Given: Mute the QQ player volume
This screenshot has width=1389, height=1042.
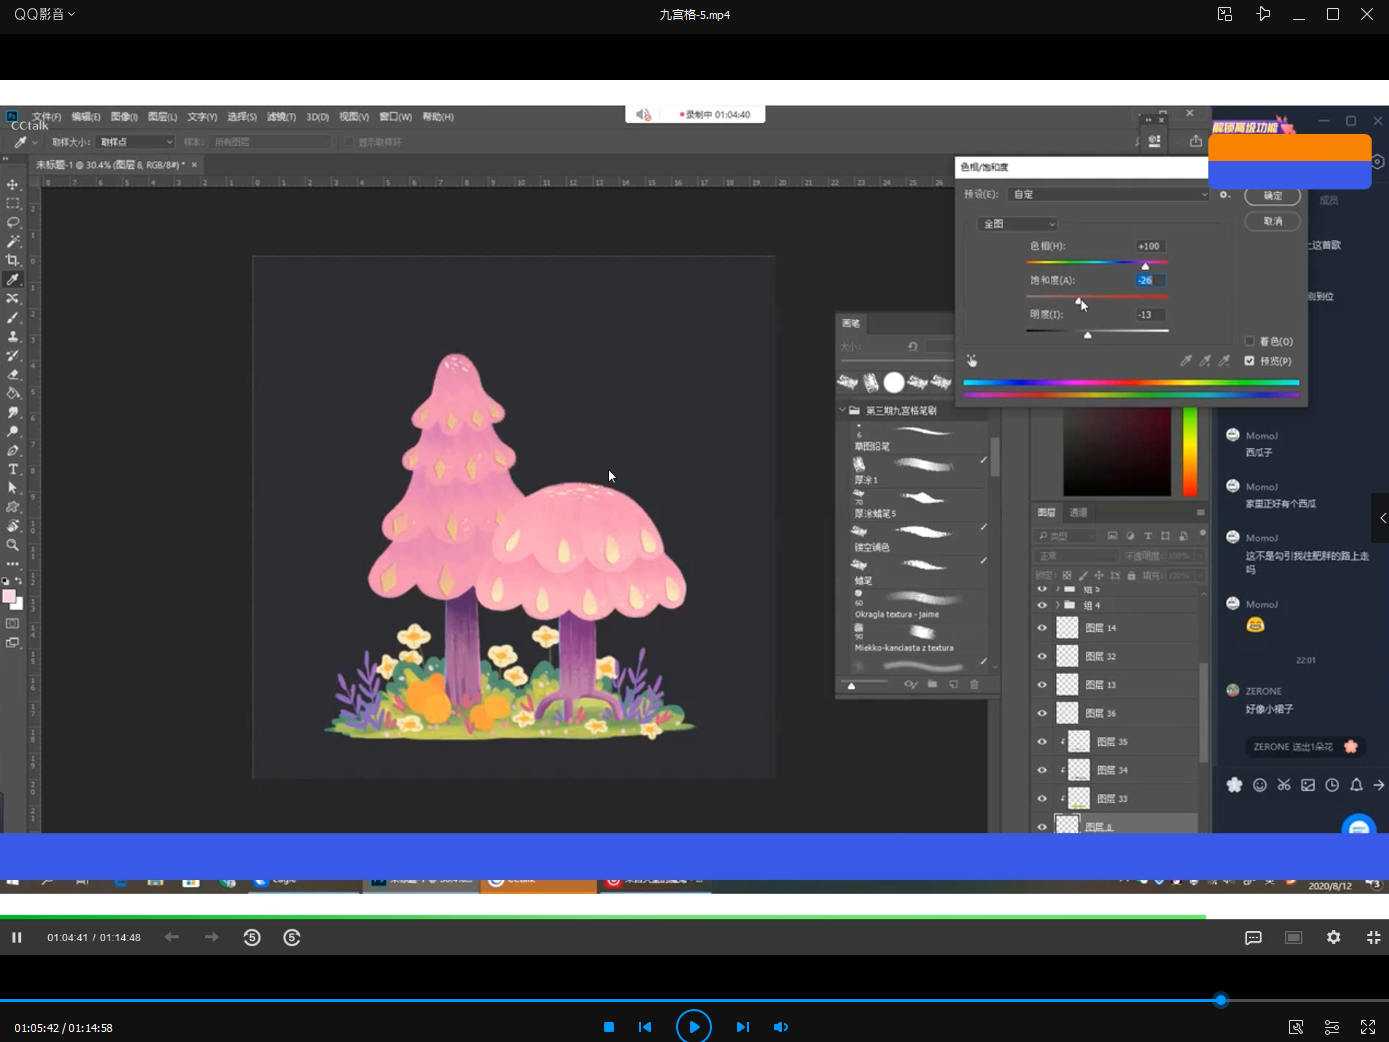Looking at the screenshot, I should [781, 1027].
